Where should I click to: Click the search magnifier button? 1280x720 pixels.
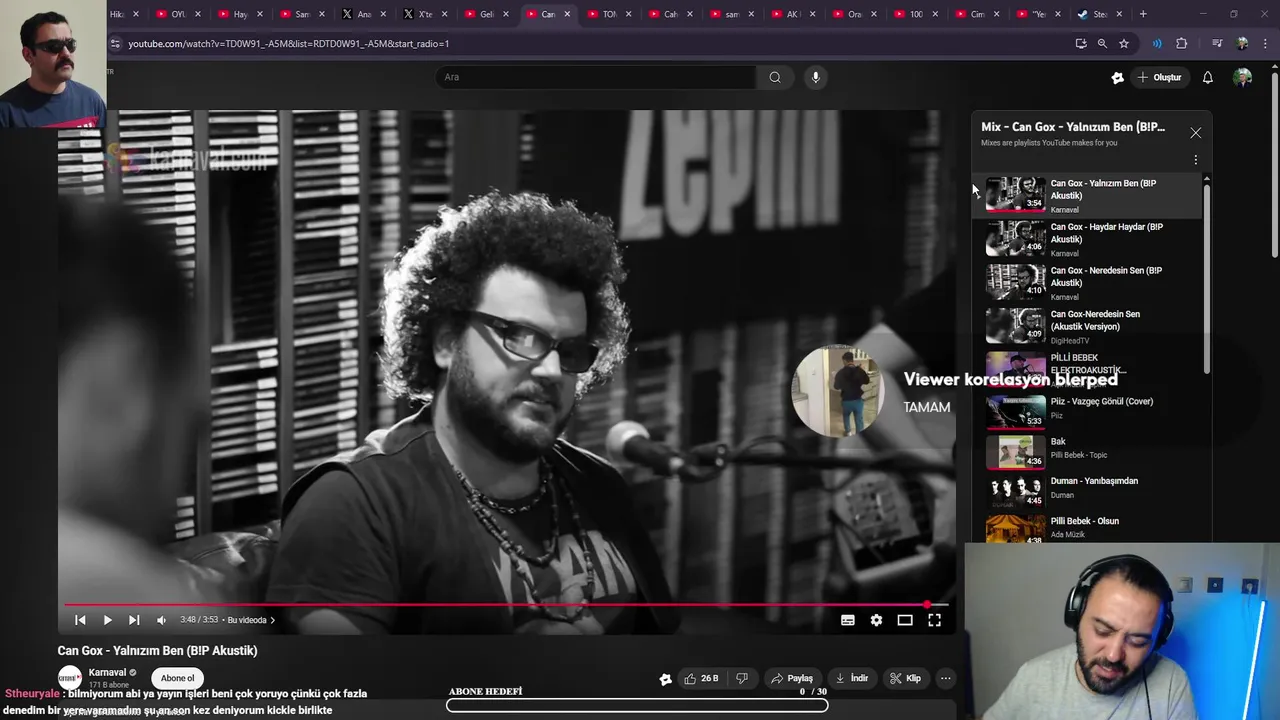point(775,77)
